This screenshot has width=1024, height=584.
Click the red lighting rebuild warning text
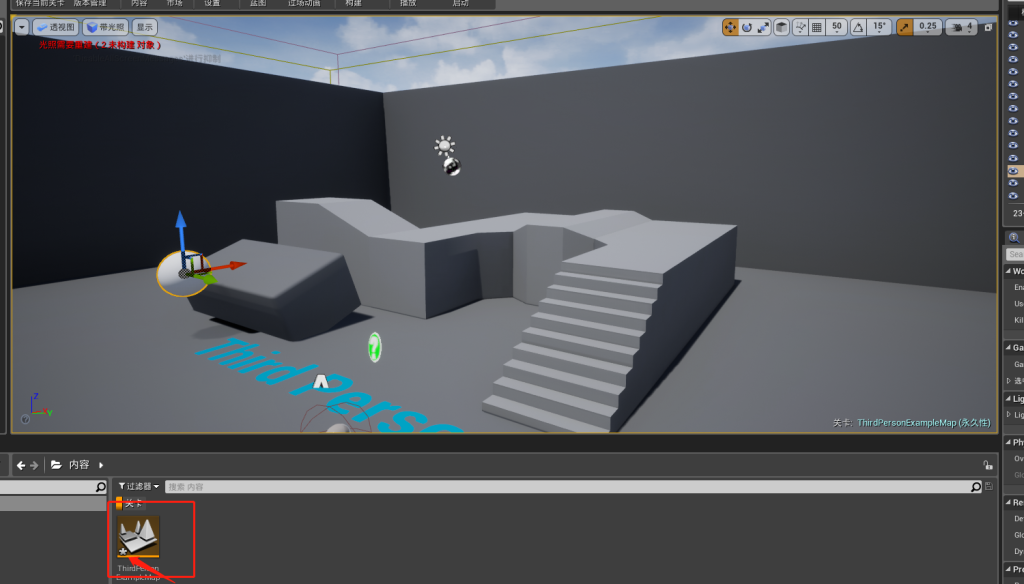point(99,45)
